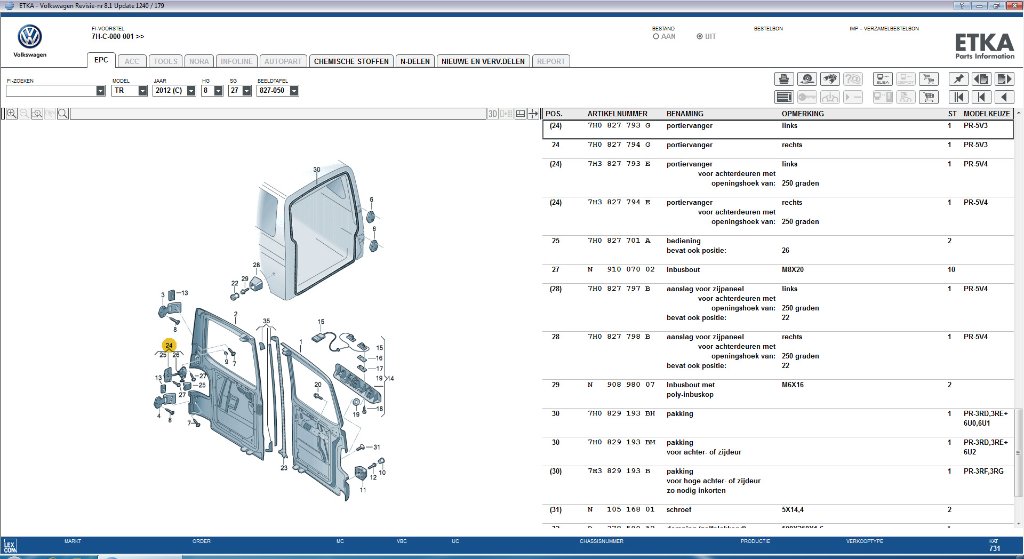Click the plain magnifier icon above diagram
The width and height of the screenshot is (1024, 559).
pos(63,114)
